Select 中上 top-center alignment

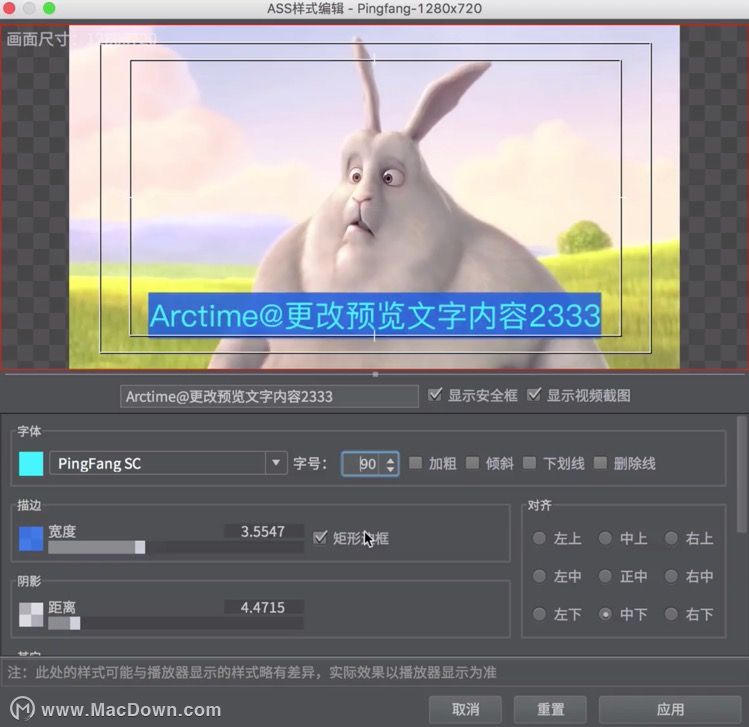(x=605, y=538)
